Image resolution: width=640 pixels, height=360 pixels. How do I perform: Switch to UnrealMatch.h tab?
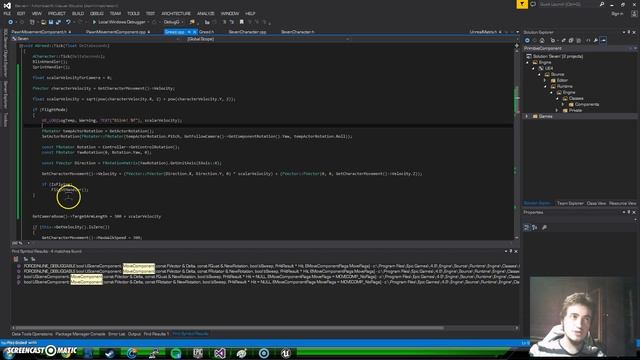[x=483, y=32]
